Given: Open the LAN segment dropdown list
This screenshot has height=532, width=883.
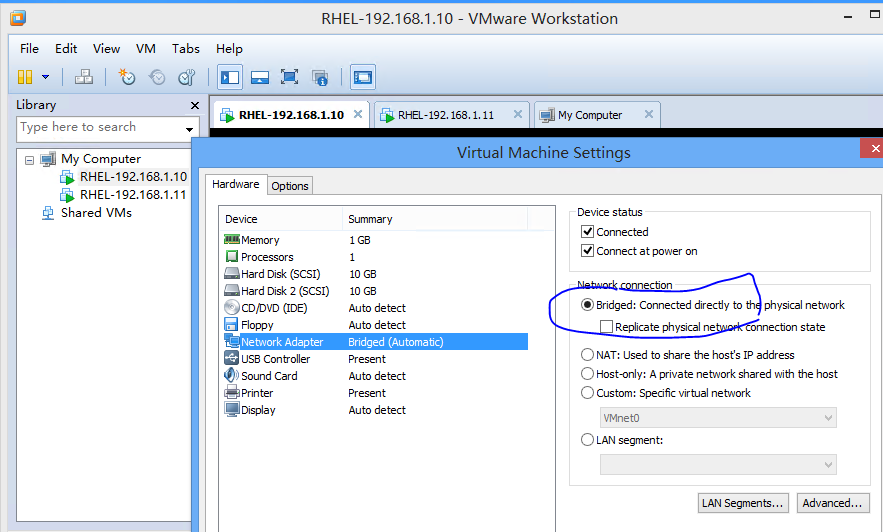Looking at the screenshot, I should (x=718, y=464).
